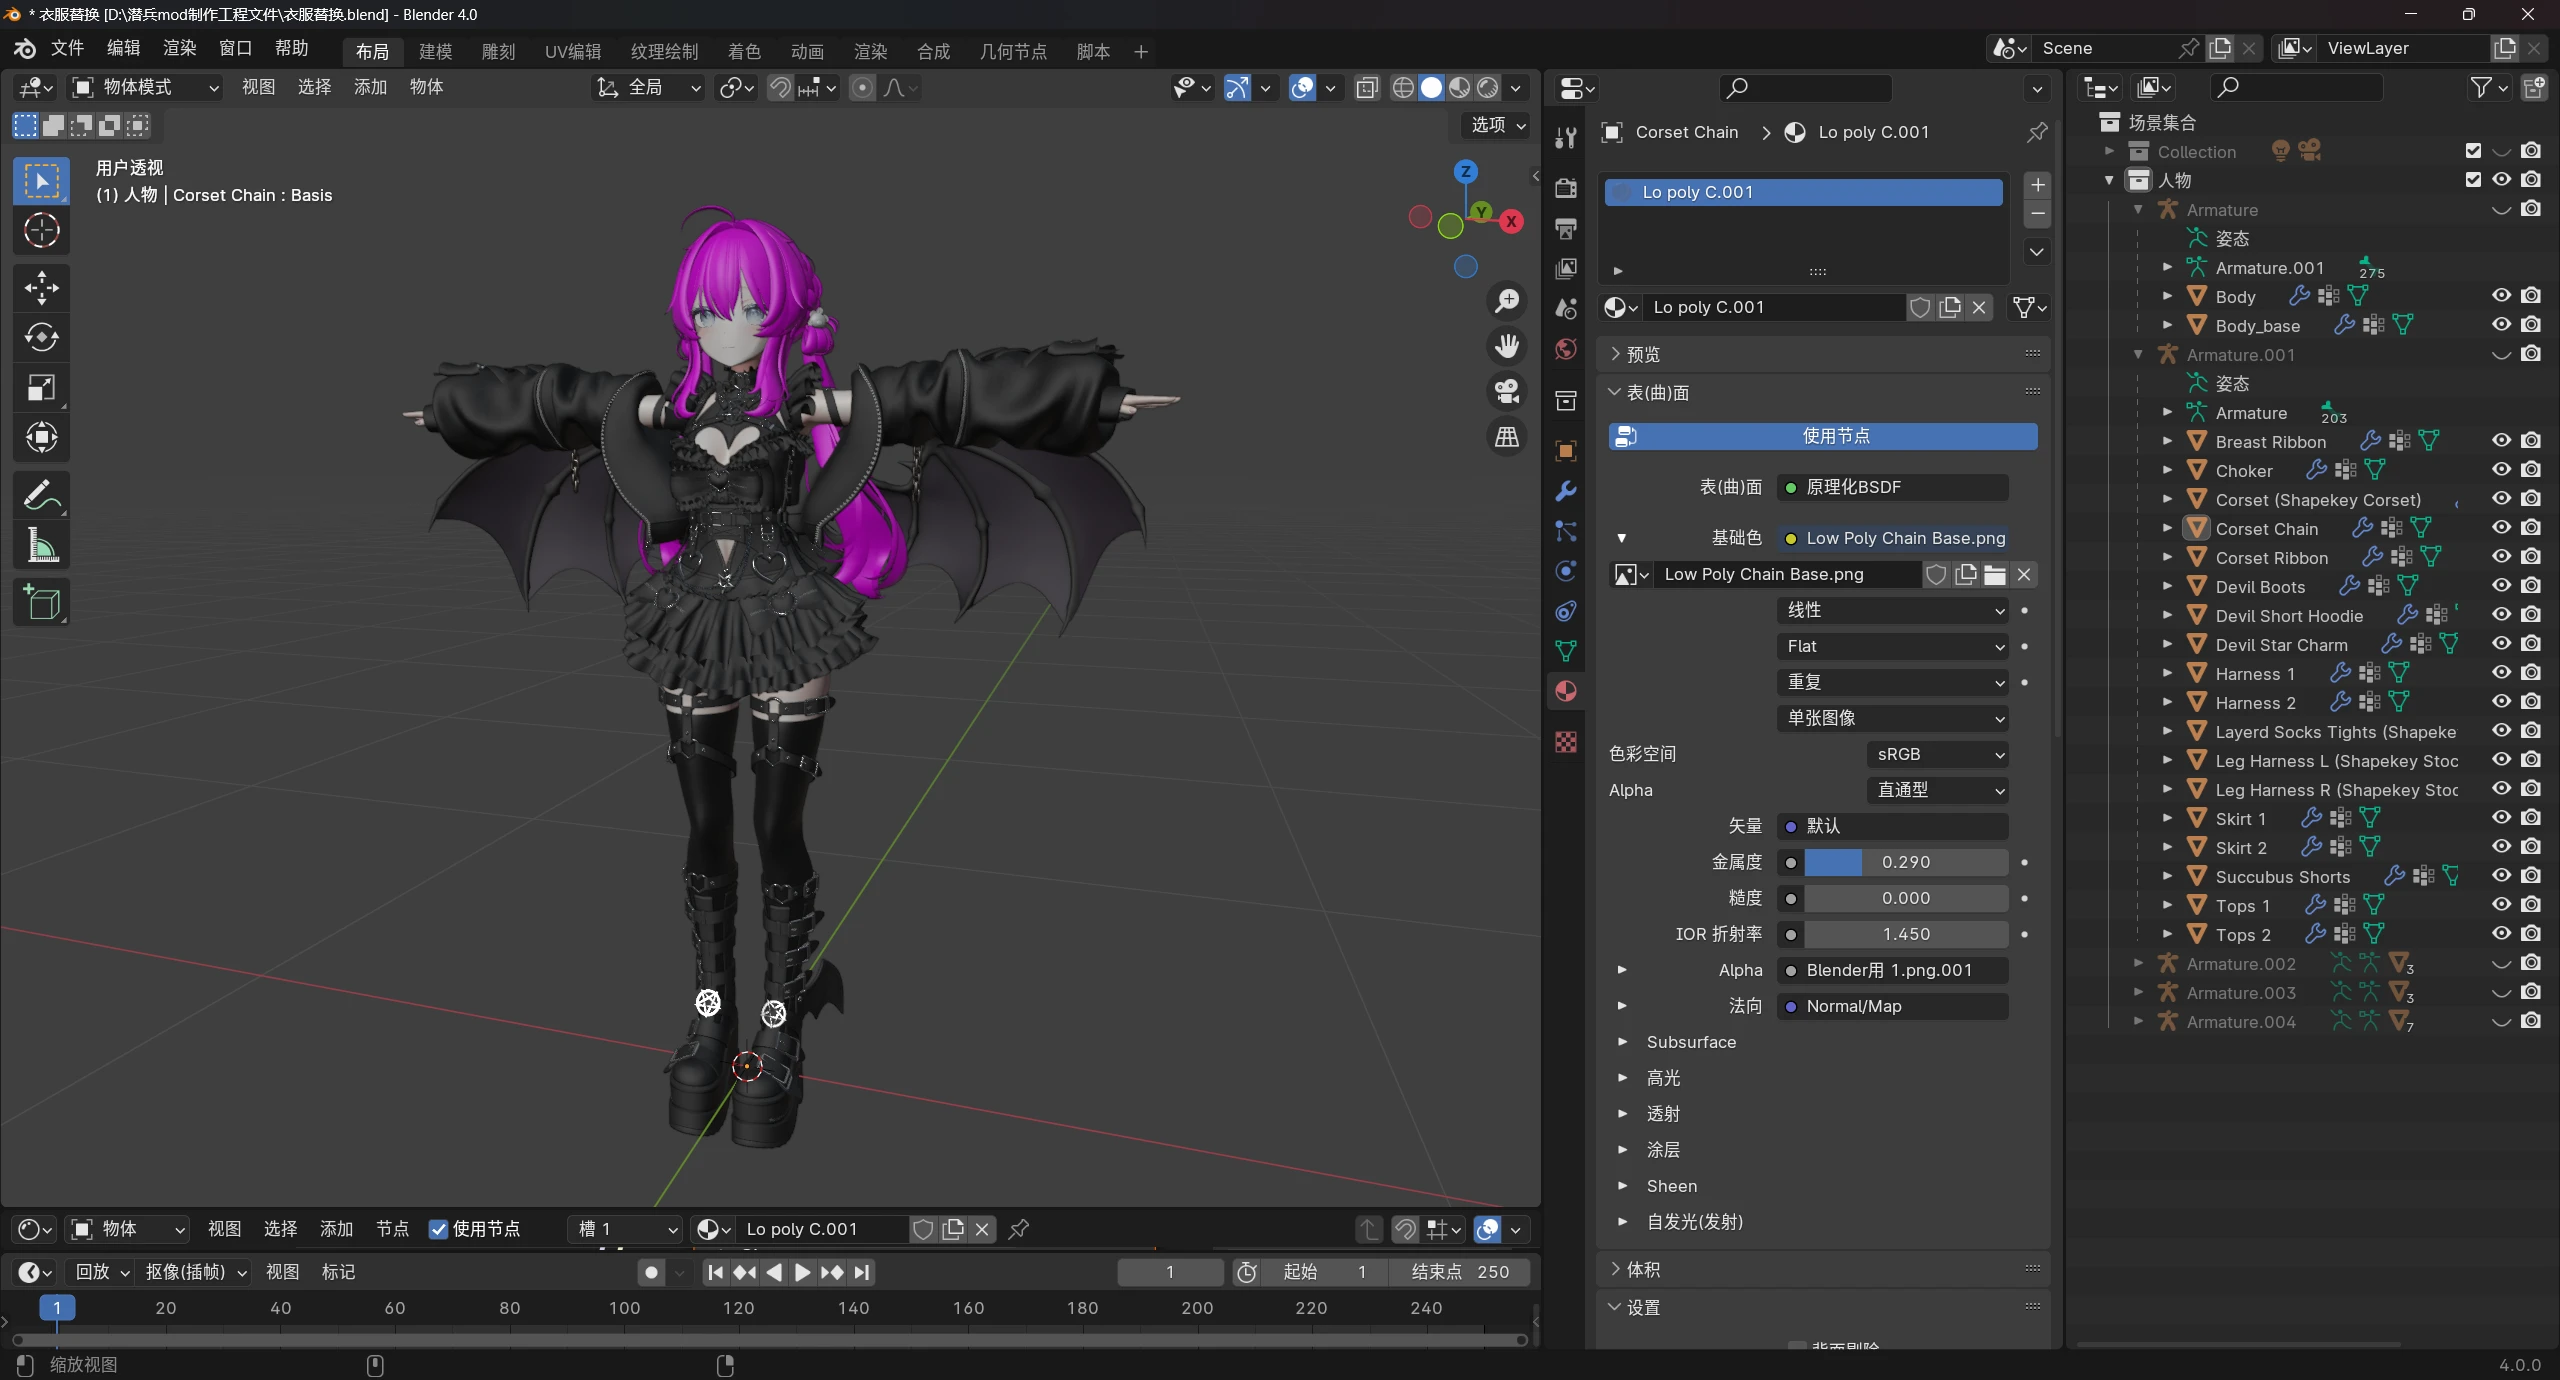Uncheck the Collection exclude checkbox
This screenshot has width=2560, height=1380.
coord(2473,151)
